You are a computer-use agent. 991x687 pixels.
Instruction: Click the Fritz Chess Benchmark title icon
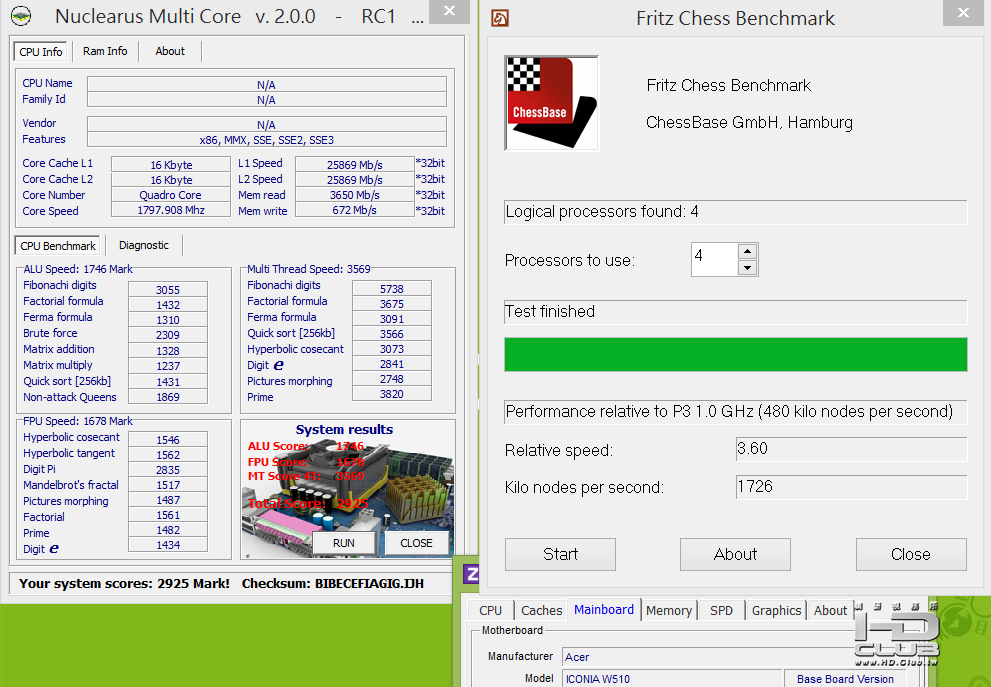coord(500,18)
